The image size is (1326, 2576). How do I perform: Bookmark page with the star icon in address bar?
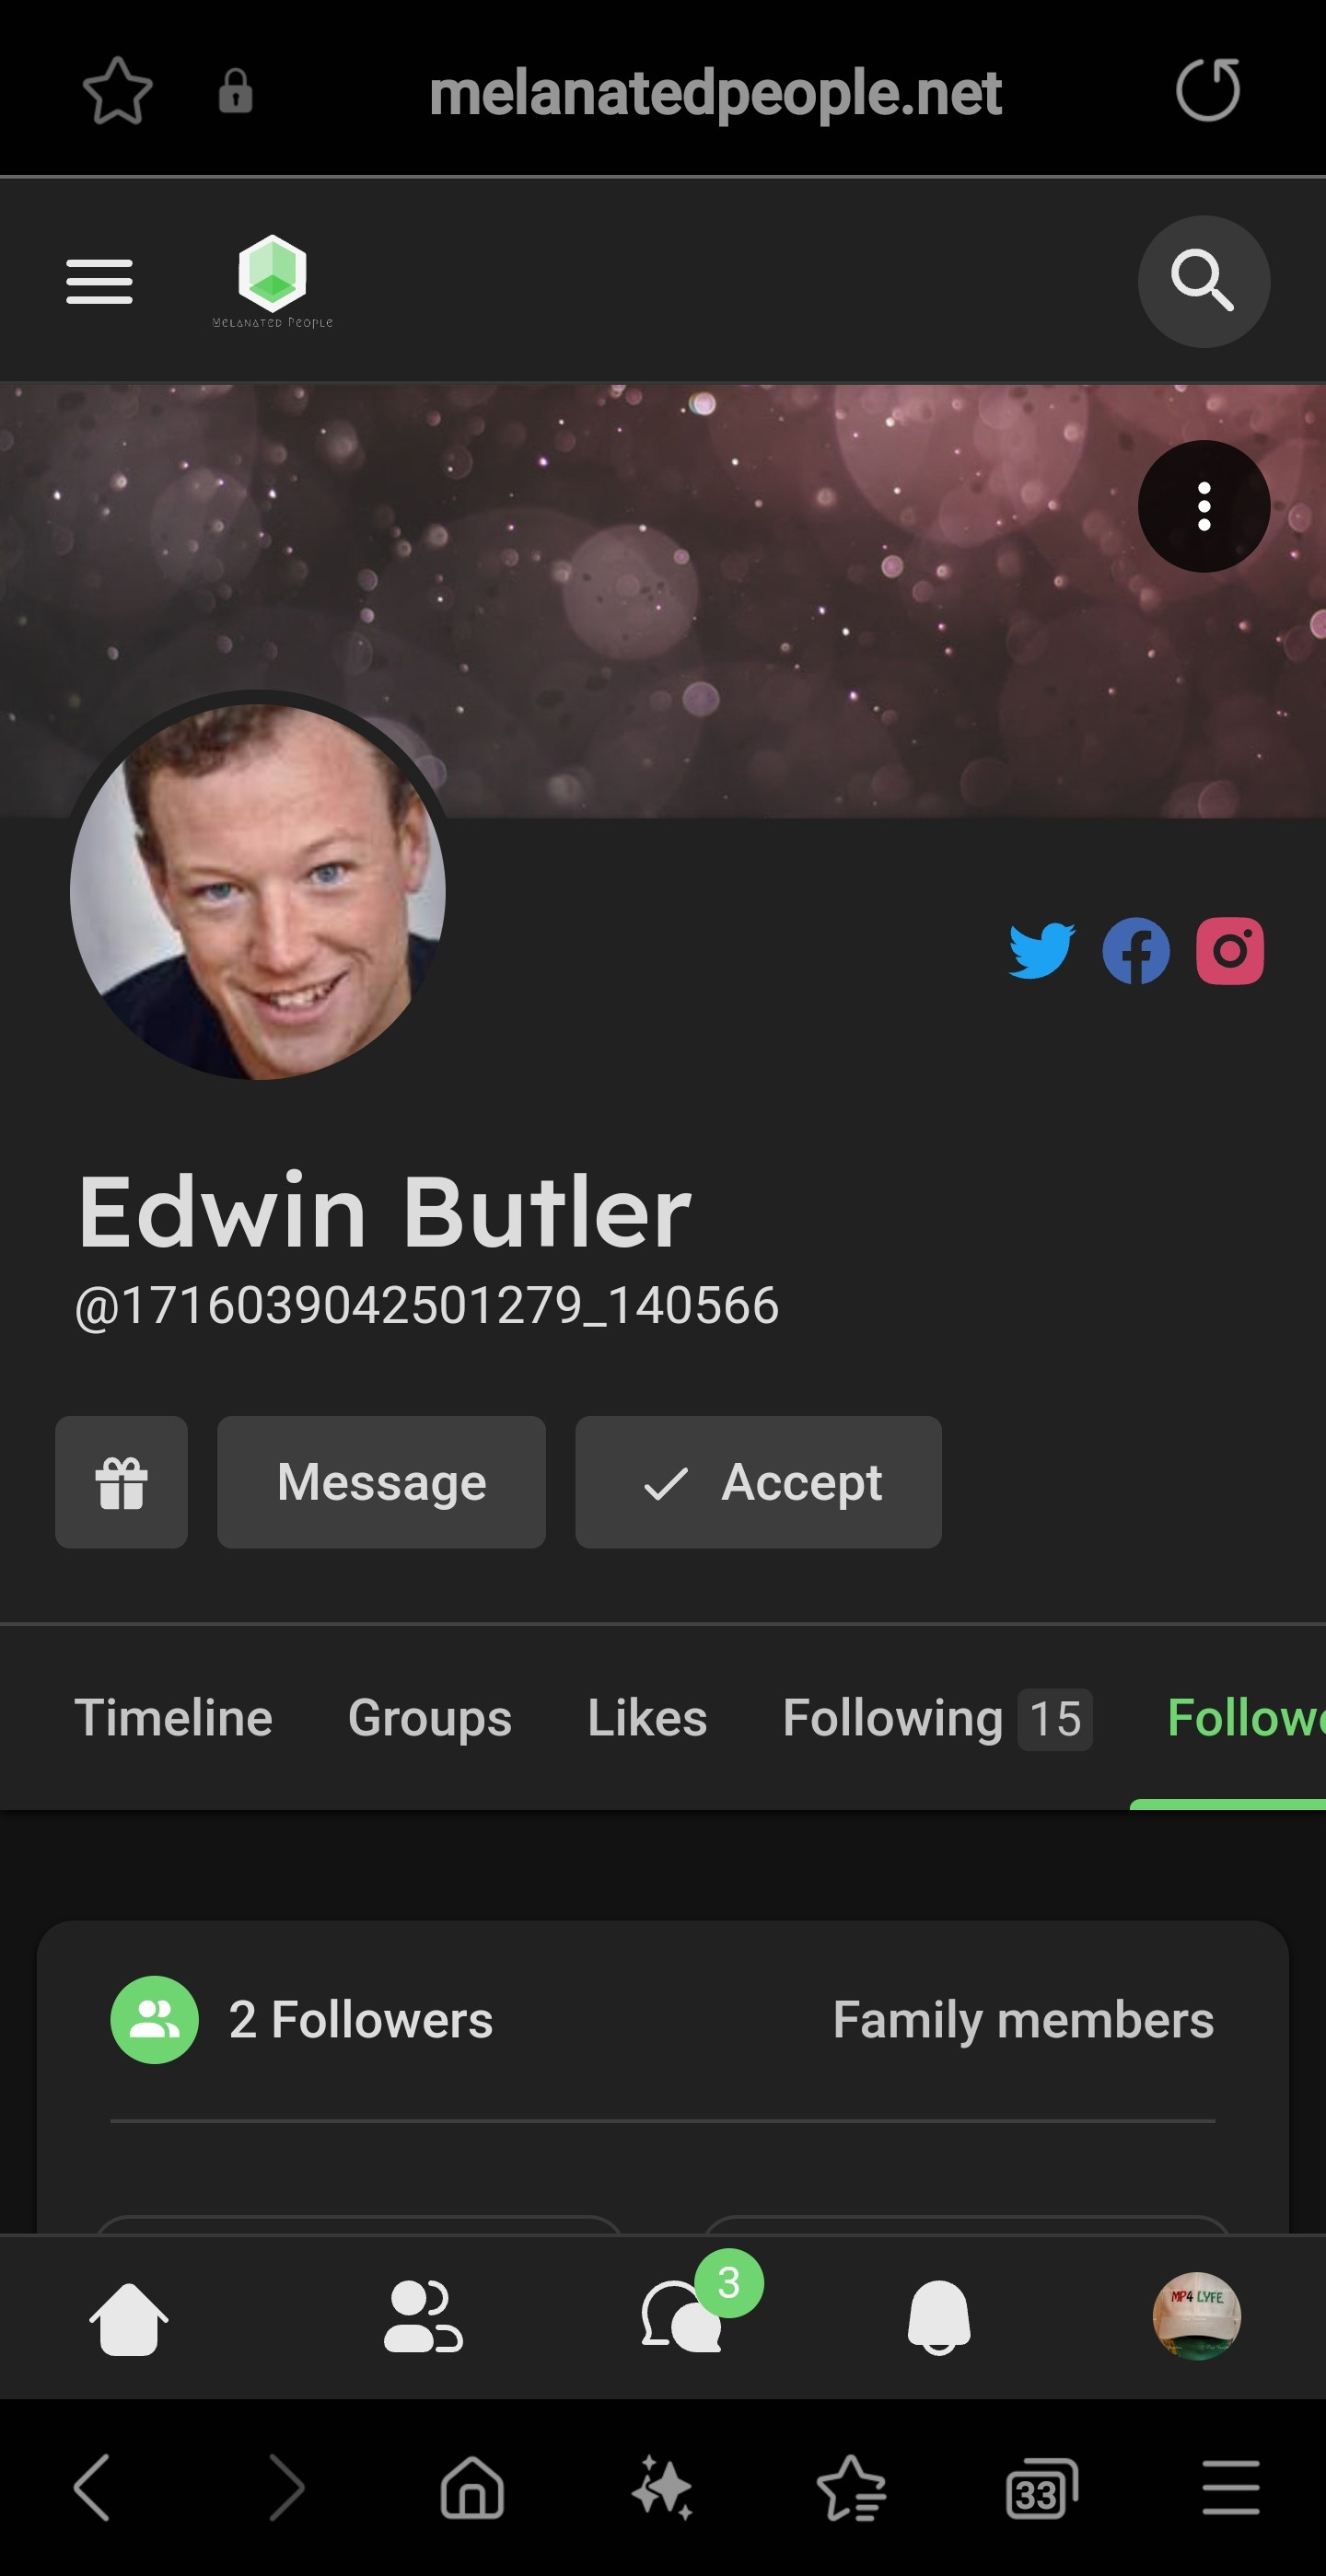pyautogui.click(x=117, y=91)
